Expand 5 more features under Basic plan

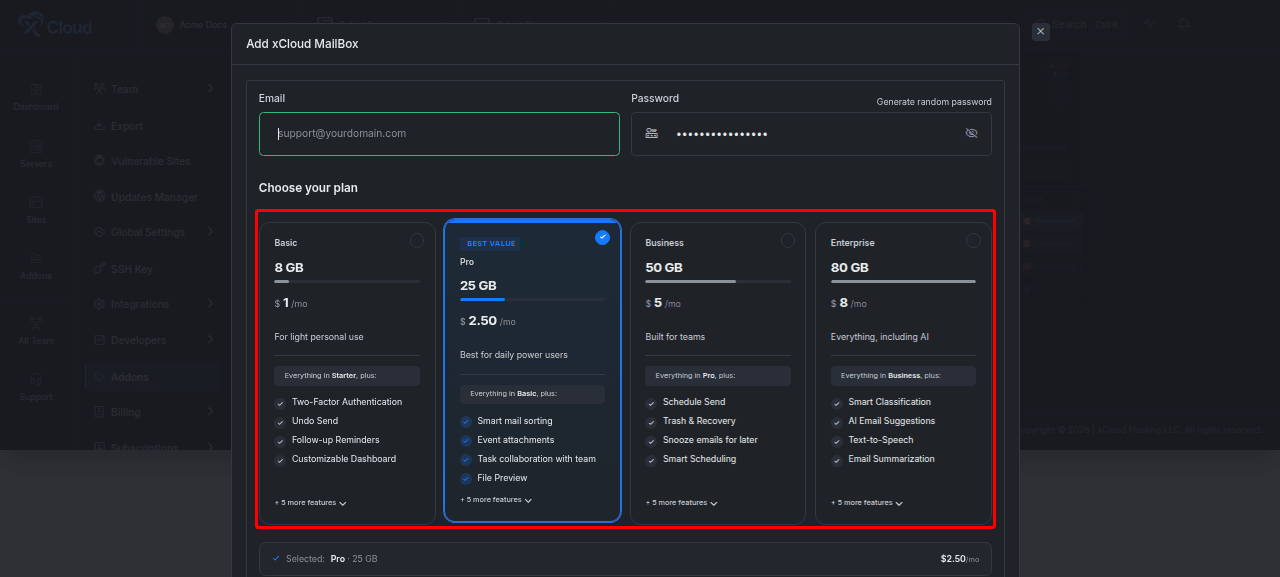pos(311,503)
